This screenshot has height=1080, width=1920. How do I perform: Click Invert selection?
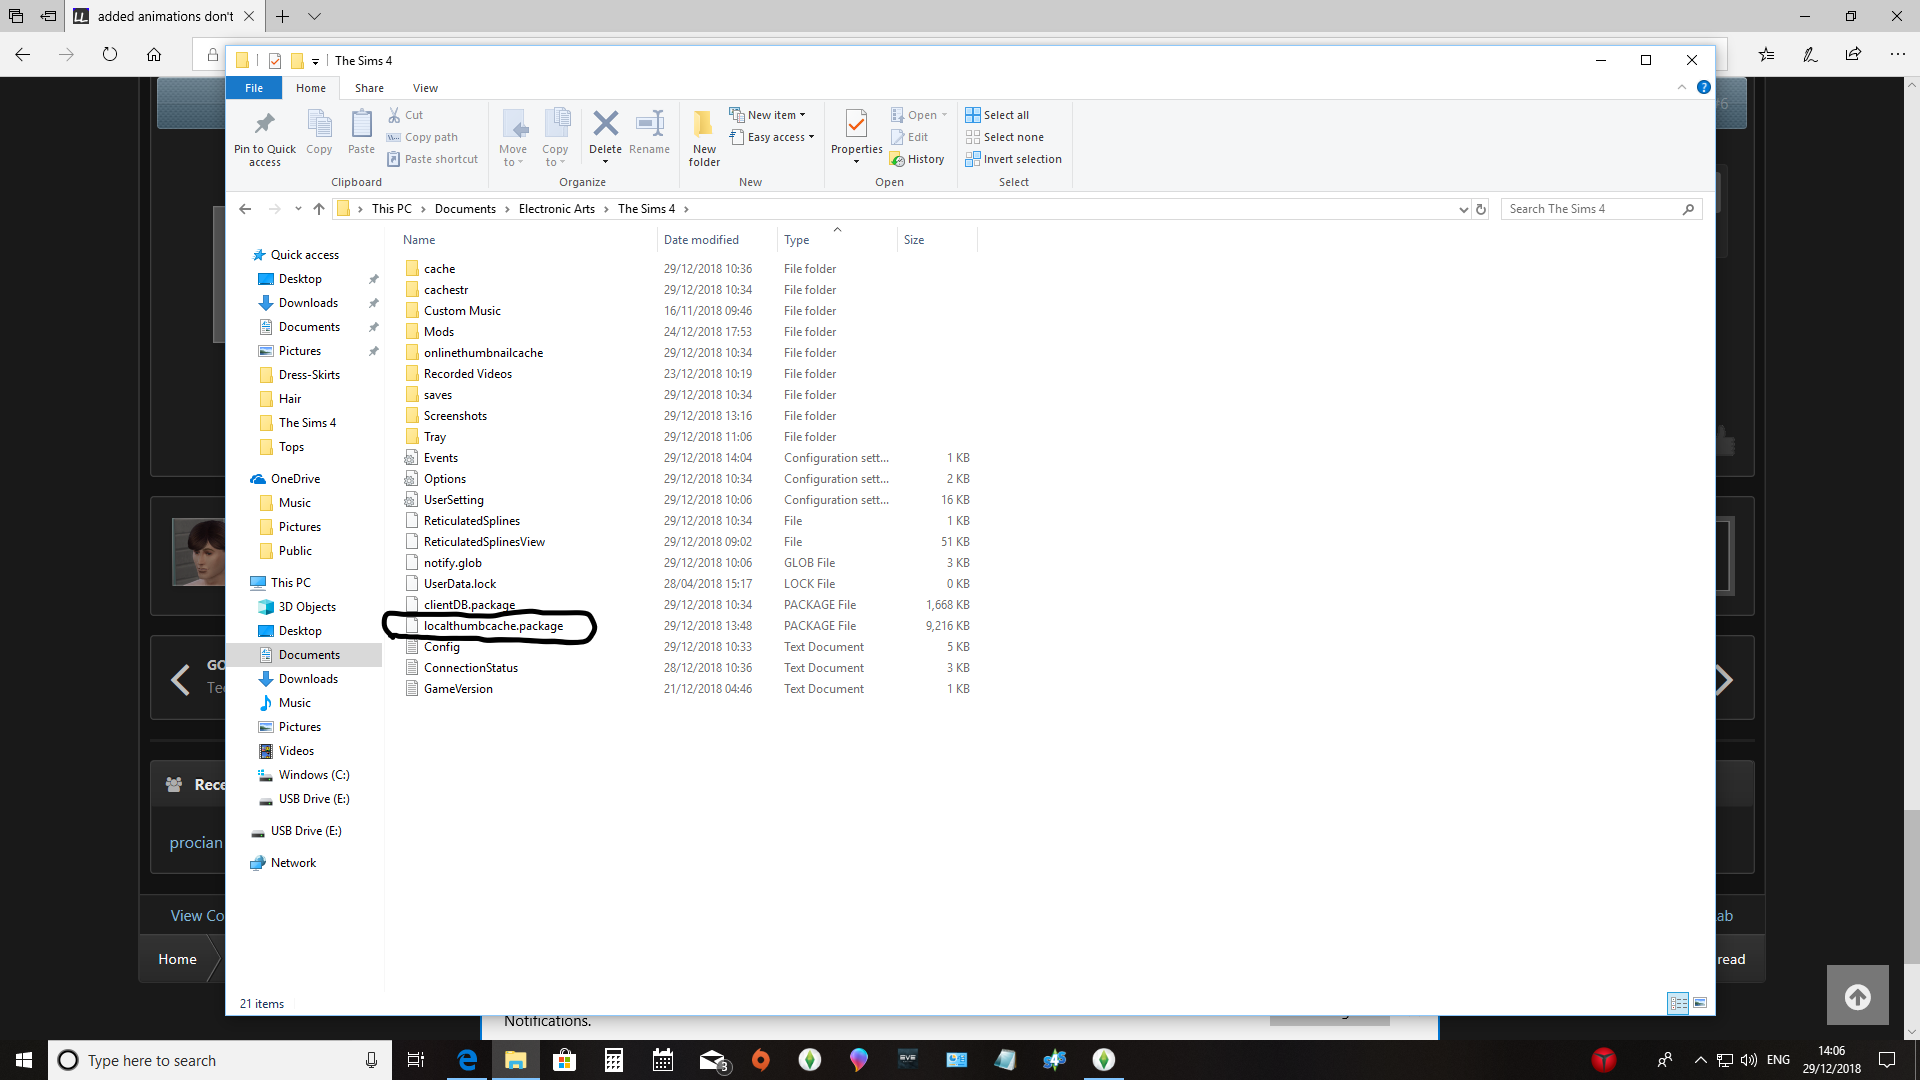click(1013, 159)
